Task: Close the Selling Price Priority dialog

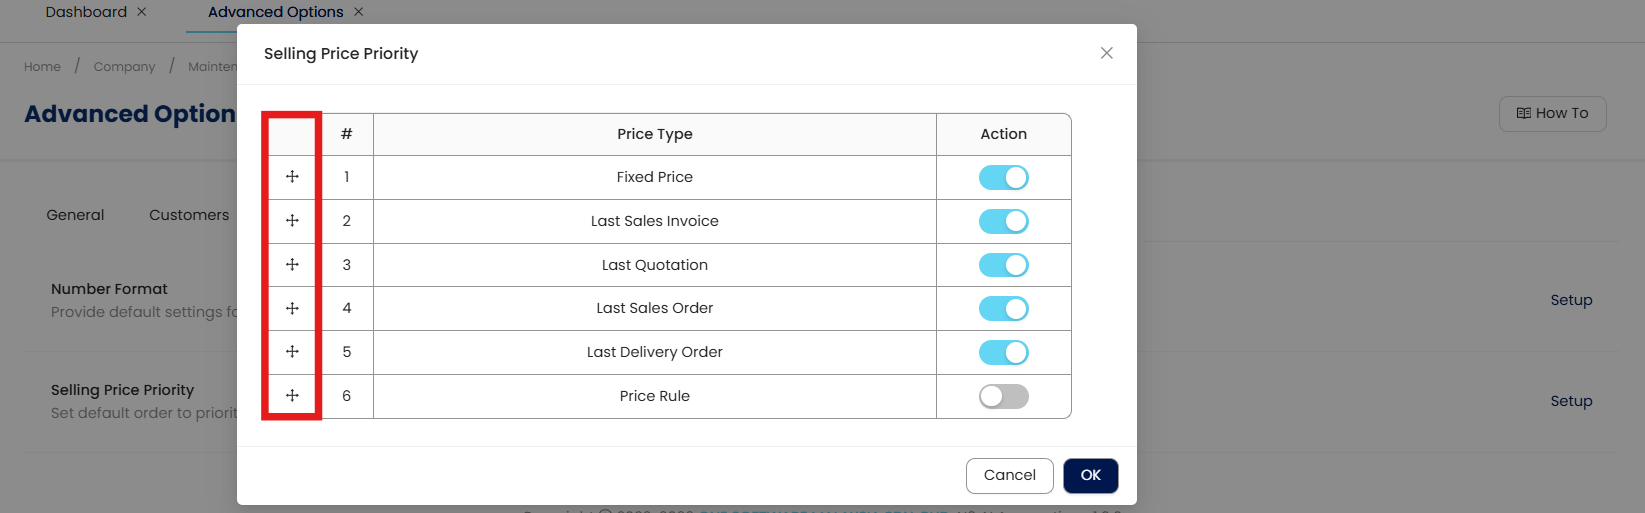Action: coord(1106,53)
